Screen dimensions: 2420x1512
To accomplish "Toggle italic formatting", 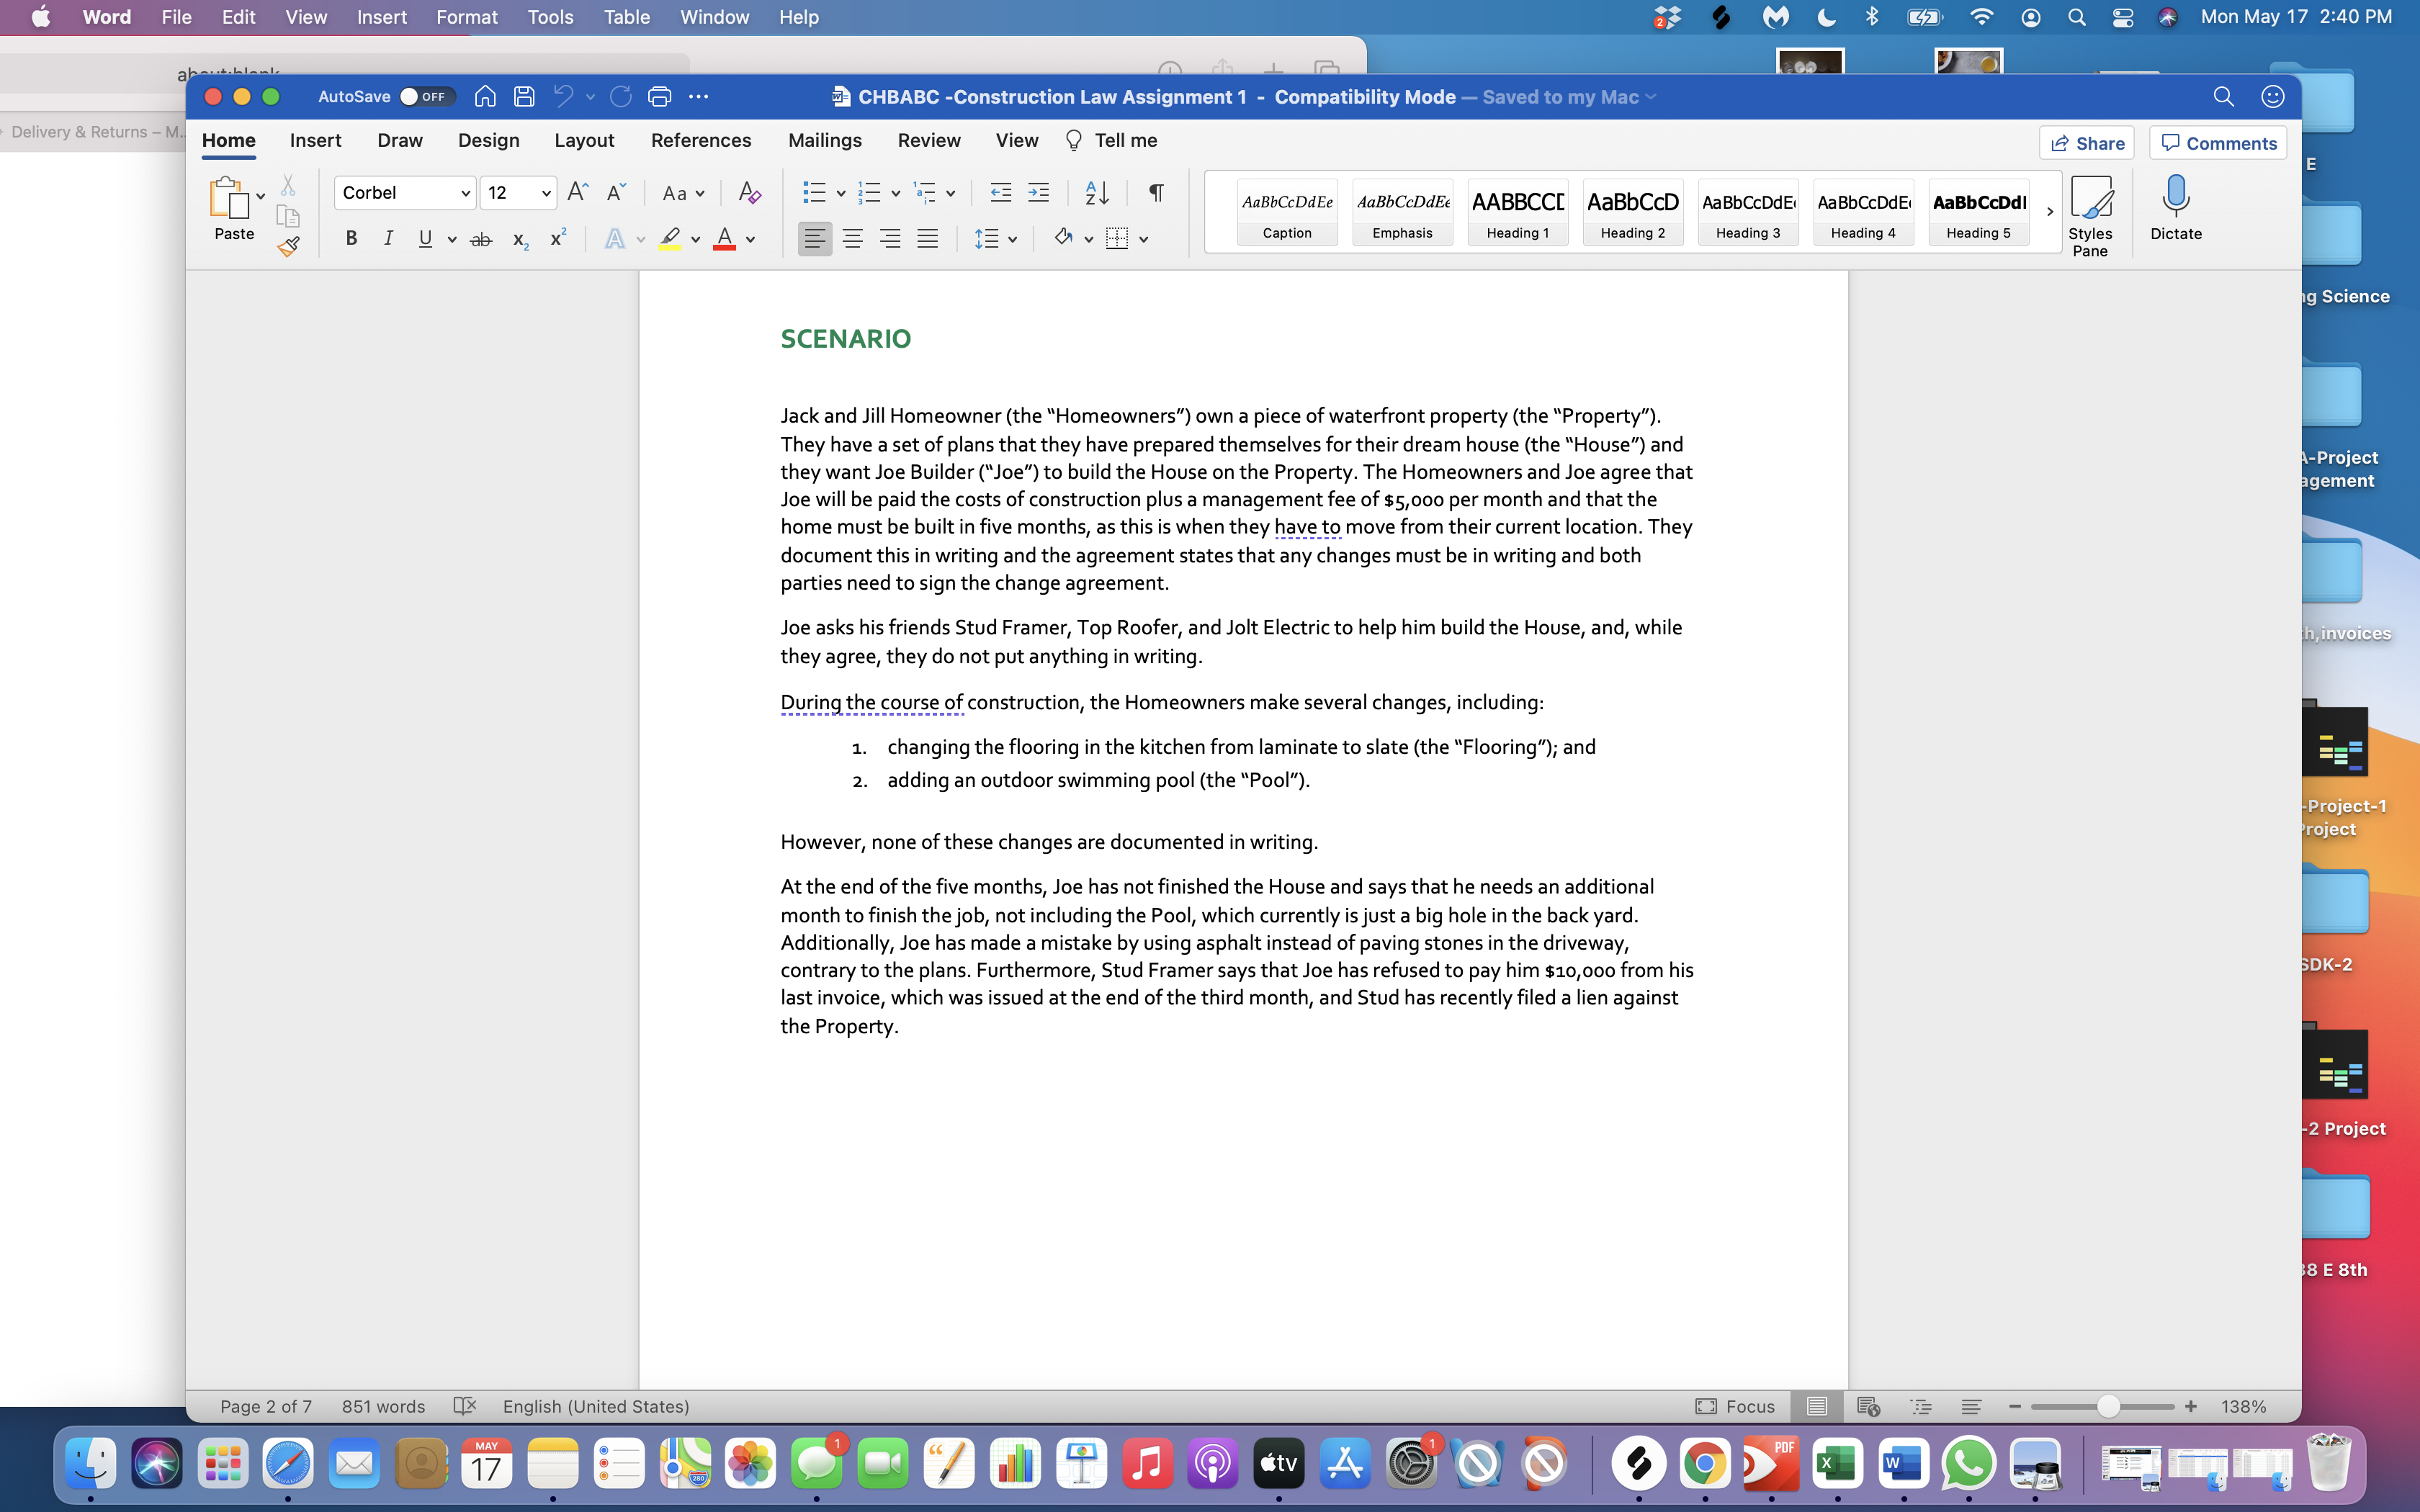I will point(389,238).
